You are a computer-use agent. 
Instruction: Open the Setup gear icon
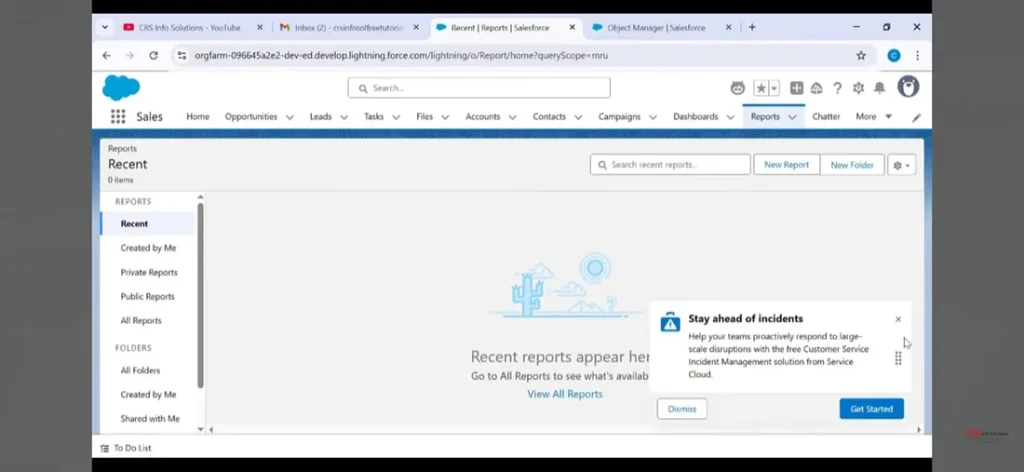click(858, 88)
